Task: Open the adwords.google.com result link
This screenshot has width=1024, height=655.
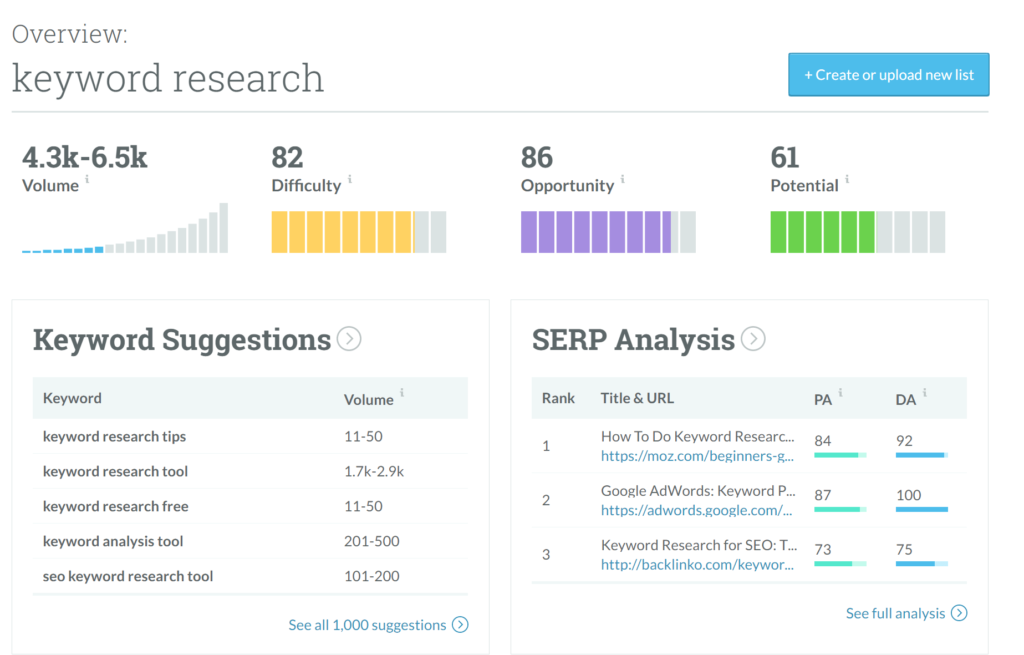Action: point(696,511)
